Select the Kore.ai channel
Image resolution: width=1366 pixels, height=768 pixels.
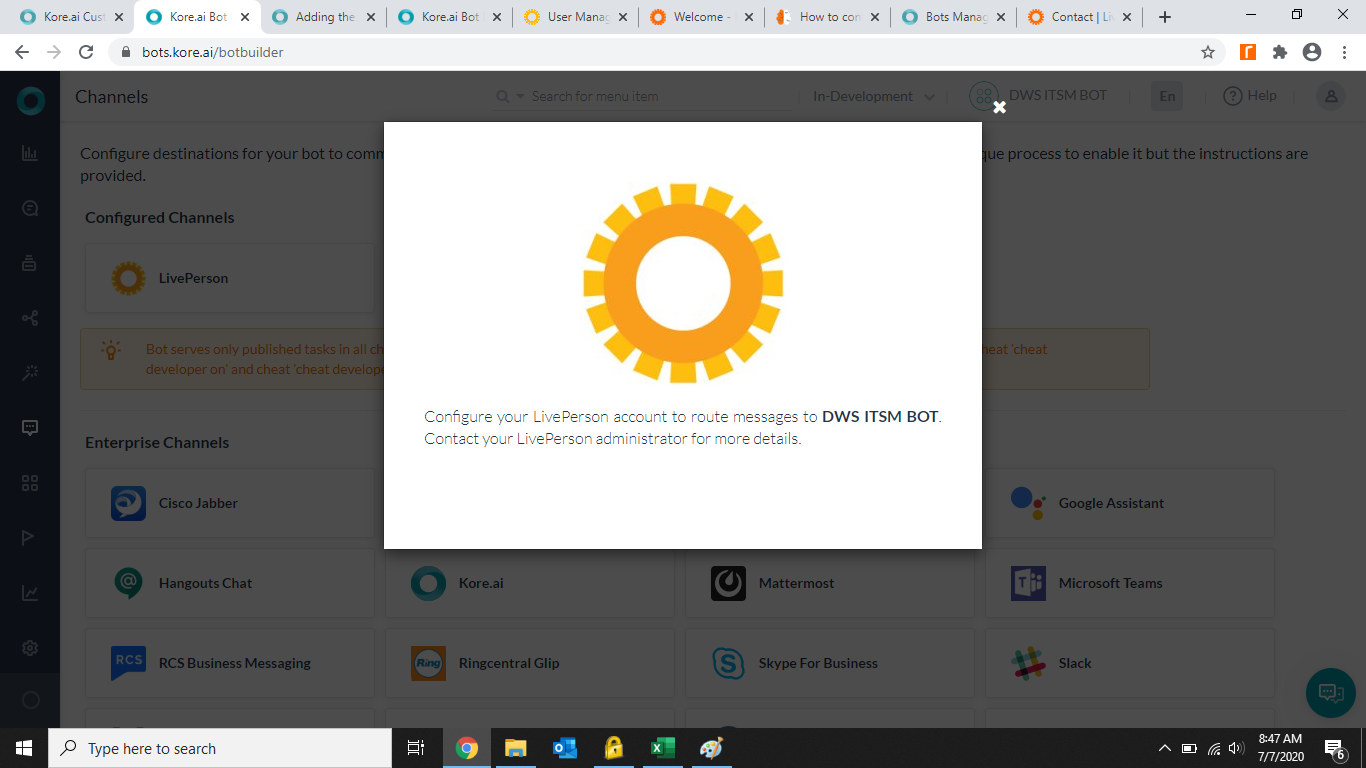point(530,583)
